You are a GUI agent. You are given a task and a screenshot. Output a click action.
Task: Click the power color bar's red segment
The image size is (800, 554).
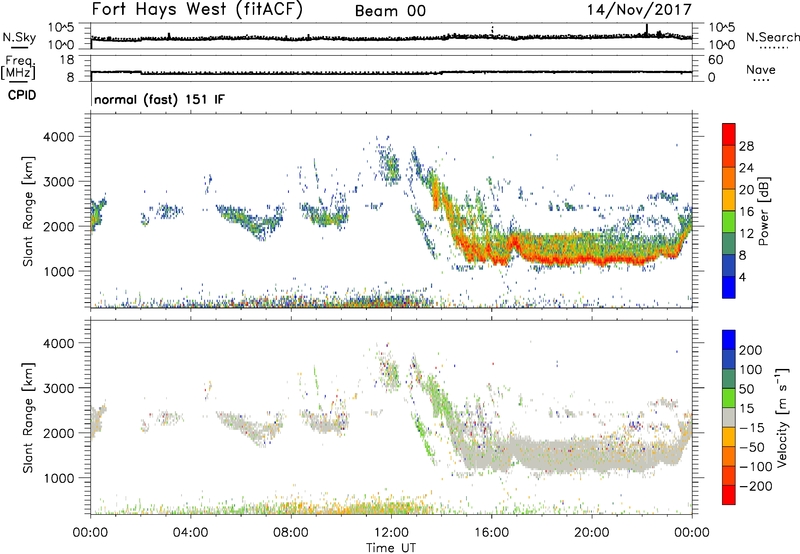click(x=729, y=134)
